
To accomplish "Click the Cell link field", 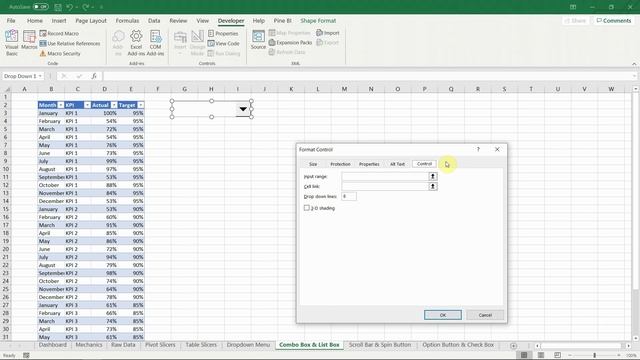I will coord(384,187).
